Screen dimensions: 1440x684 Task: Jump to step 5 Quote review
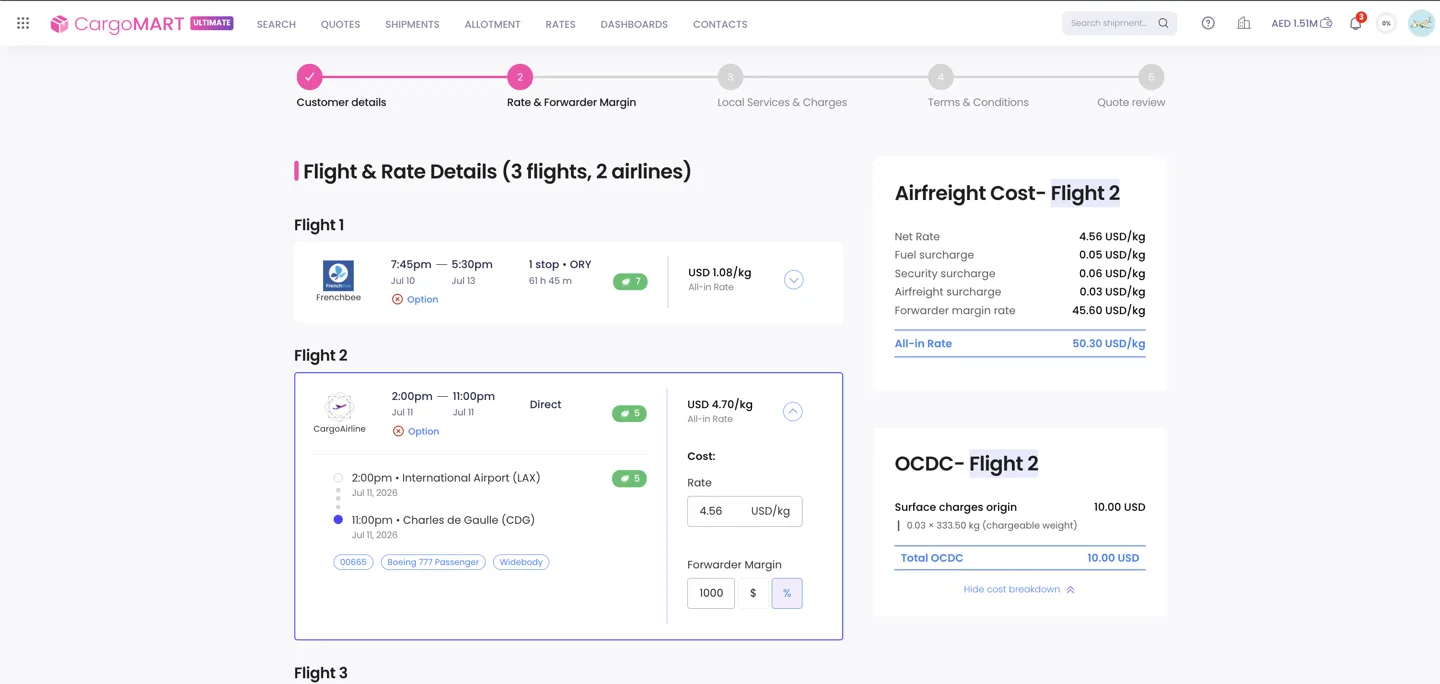[x=1151, y=77]
